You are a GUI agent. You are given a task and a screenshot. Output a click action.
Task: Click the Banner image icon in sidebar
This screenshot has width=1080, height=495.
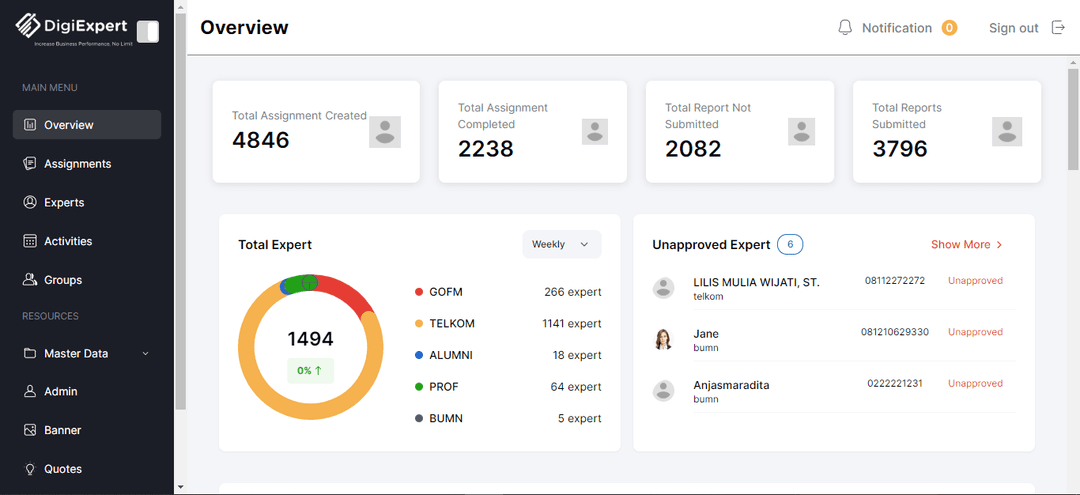click(x=30, y=430)
